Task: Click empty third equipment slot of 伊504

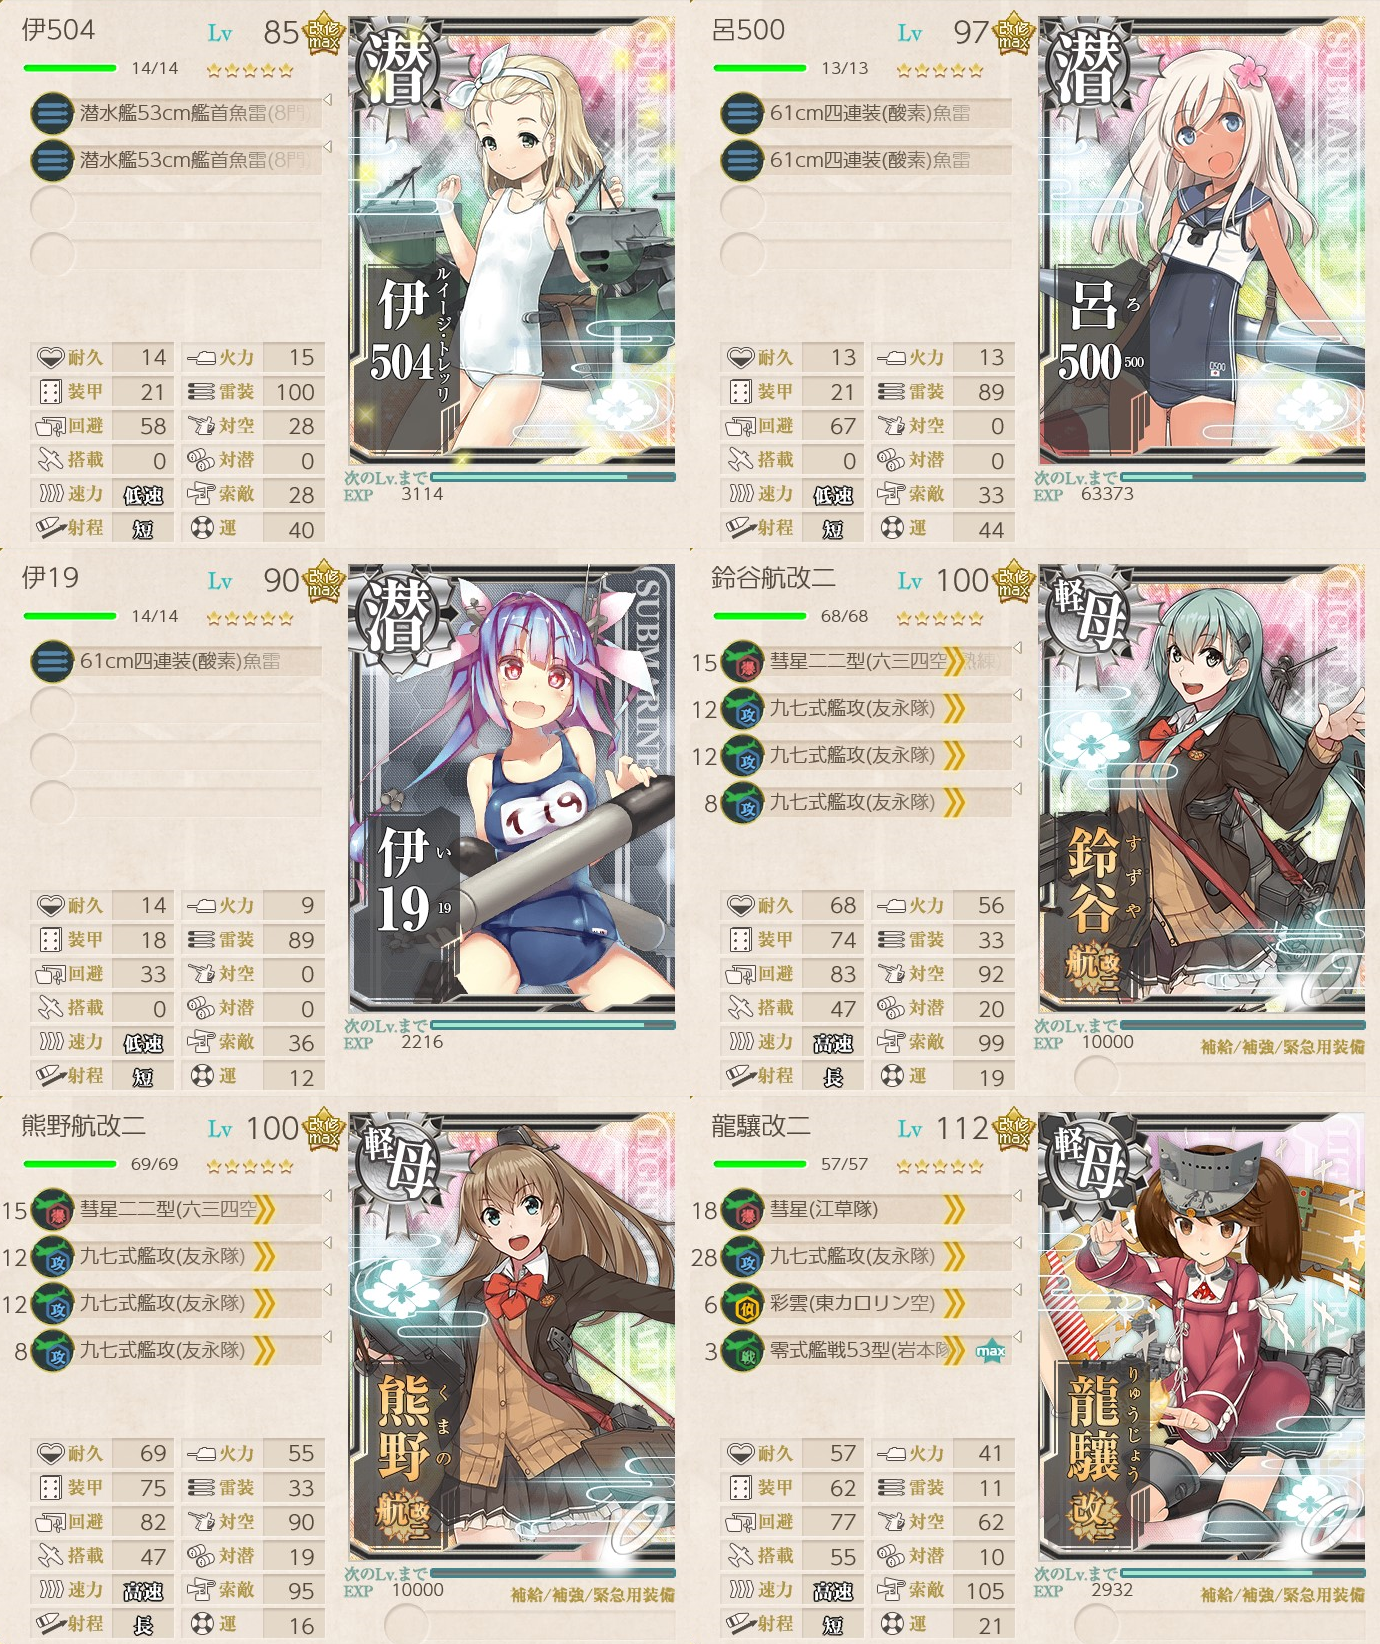Action: point(176,207)
